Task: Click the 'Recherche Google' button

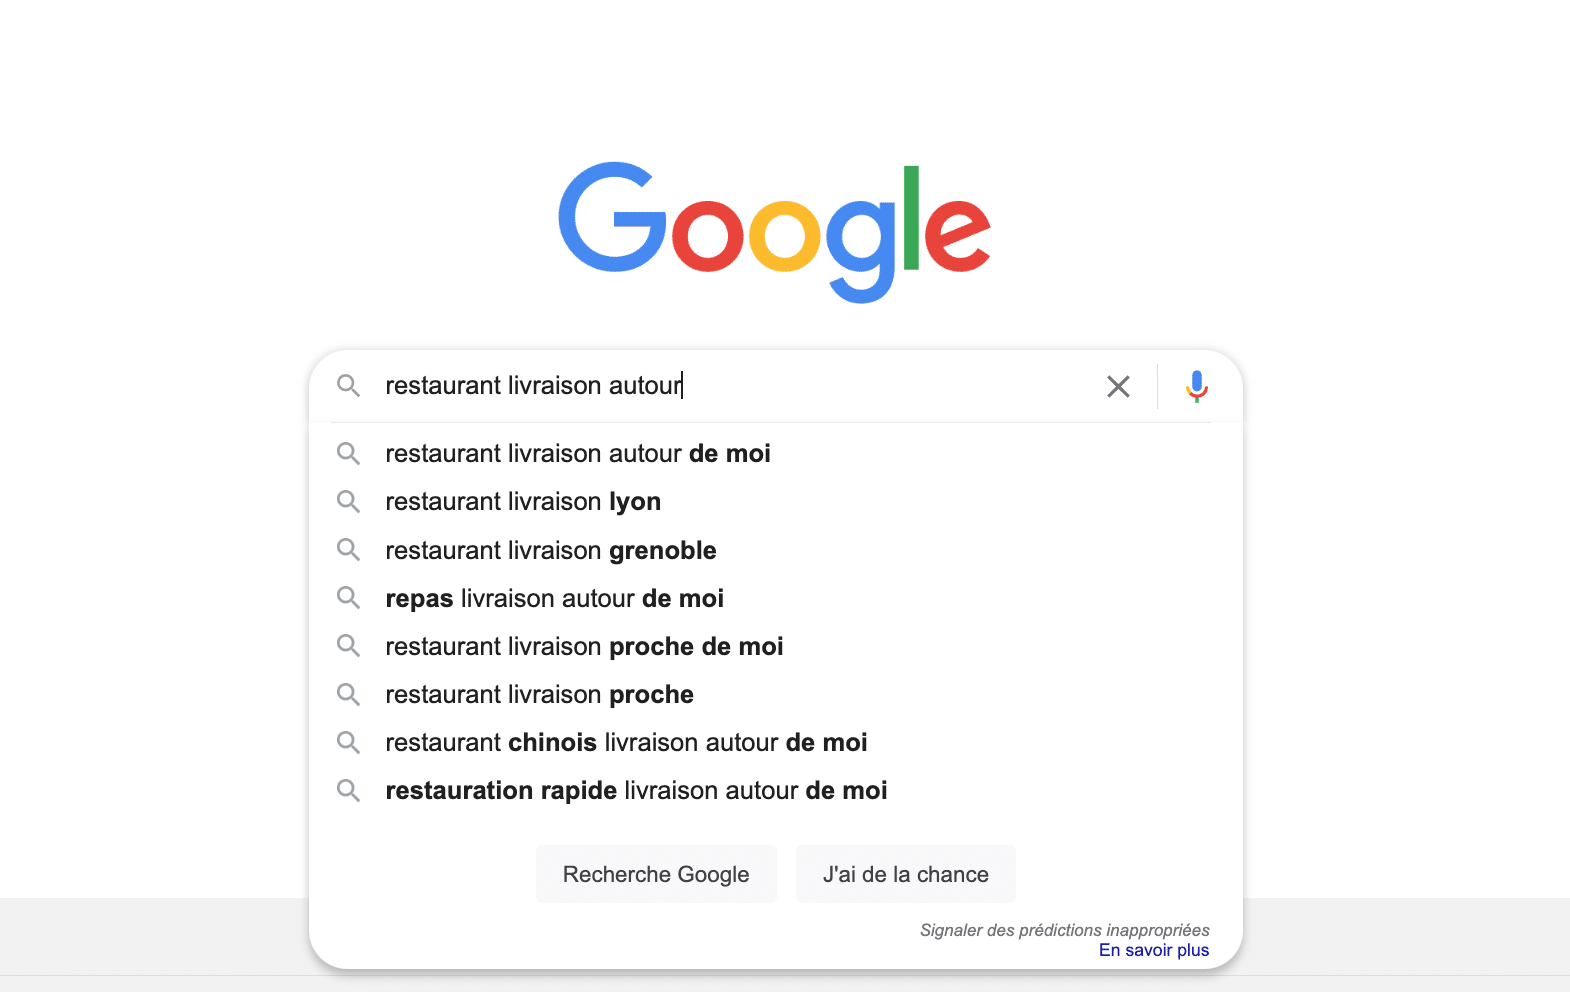Action: pyautogui.click(x=656, y=873)
